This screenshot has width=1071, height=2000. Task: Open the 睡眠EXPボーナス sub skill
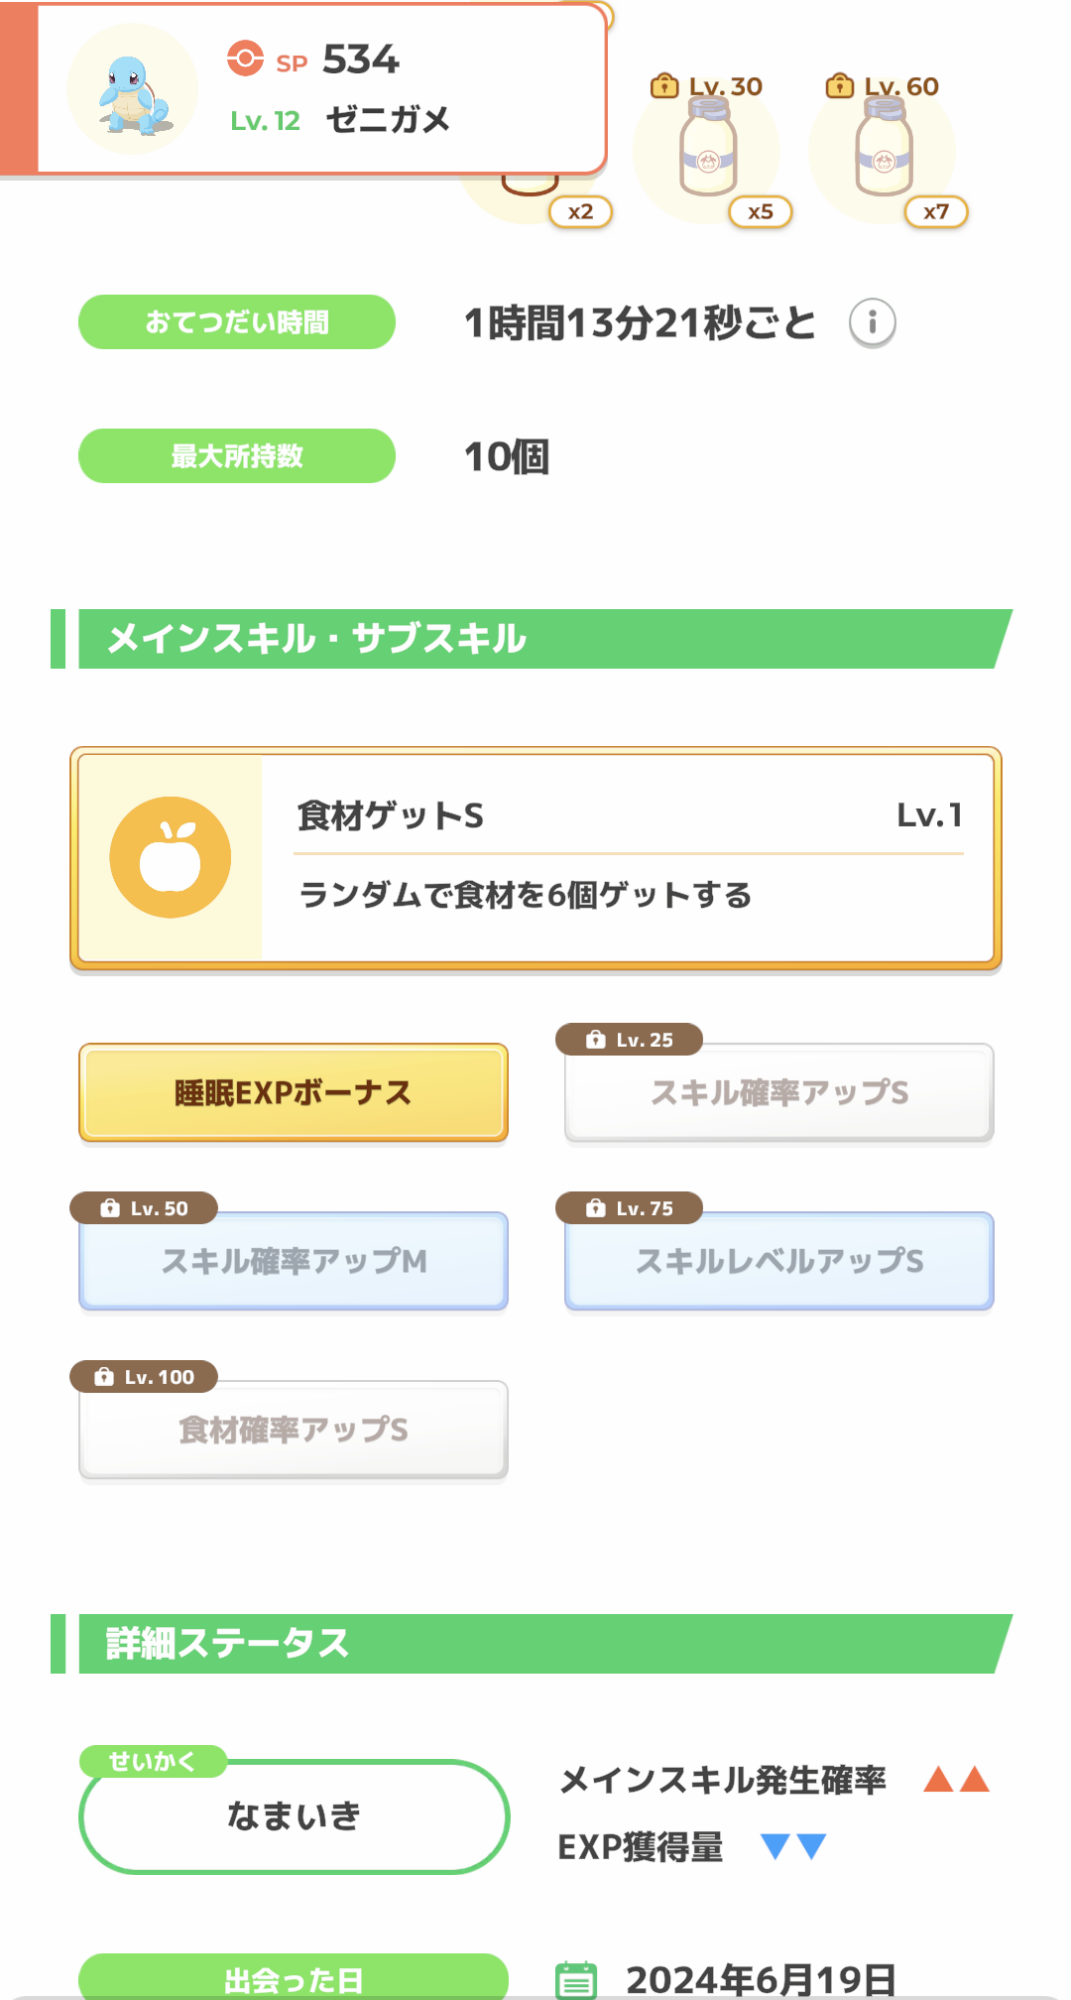tap(293, 1092)
